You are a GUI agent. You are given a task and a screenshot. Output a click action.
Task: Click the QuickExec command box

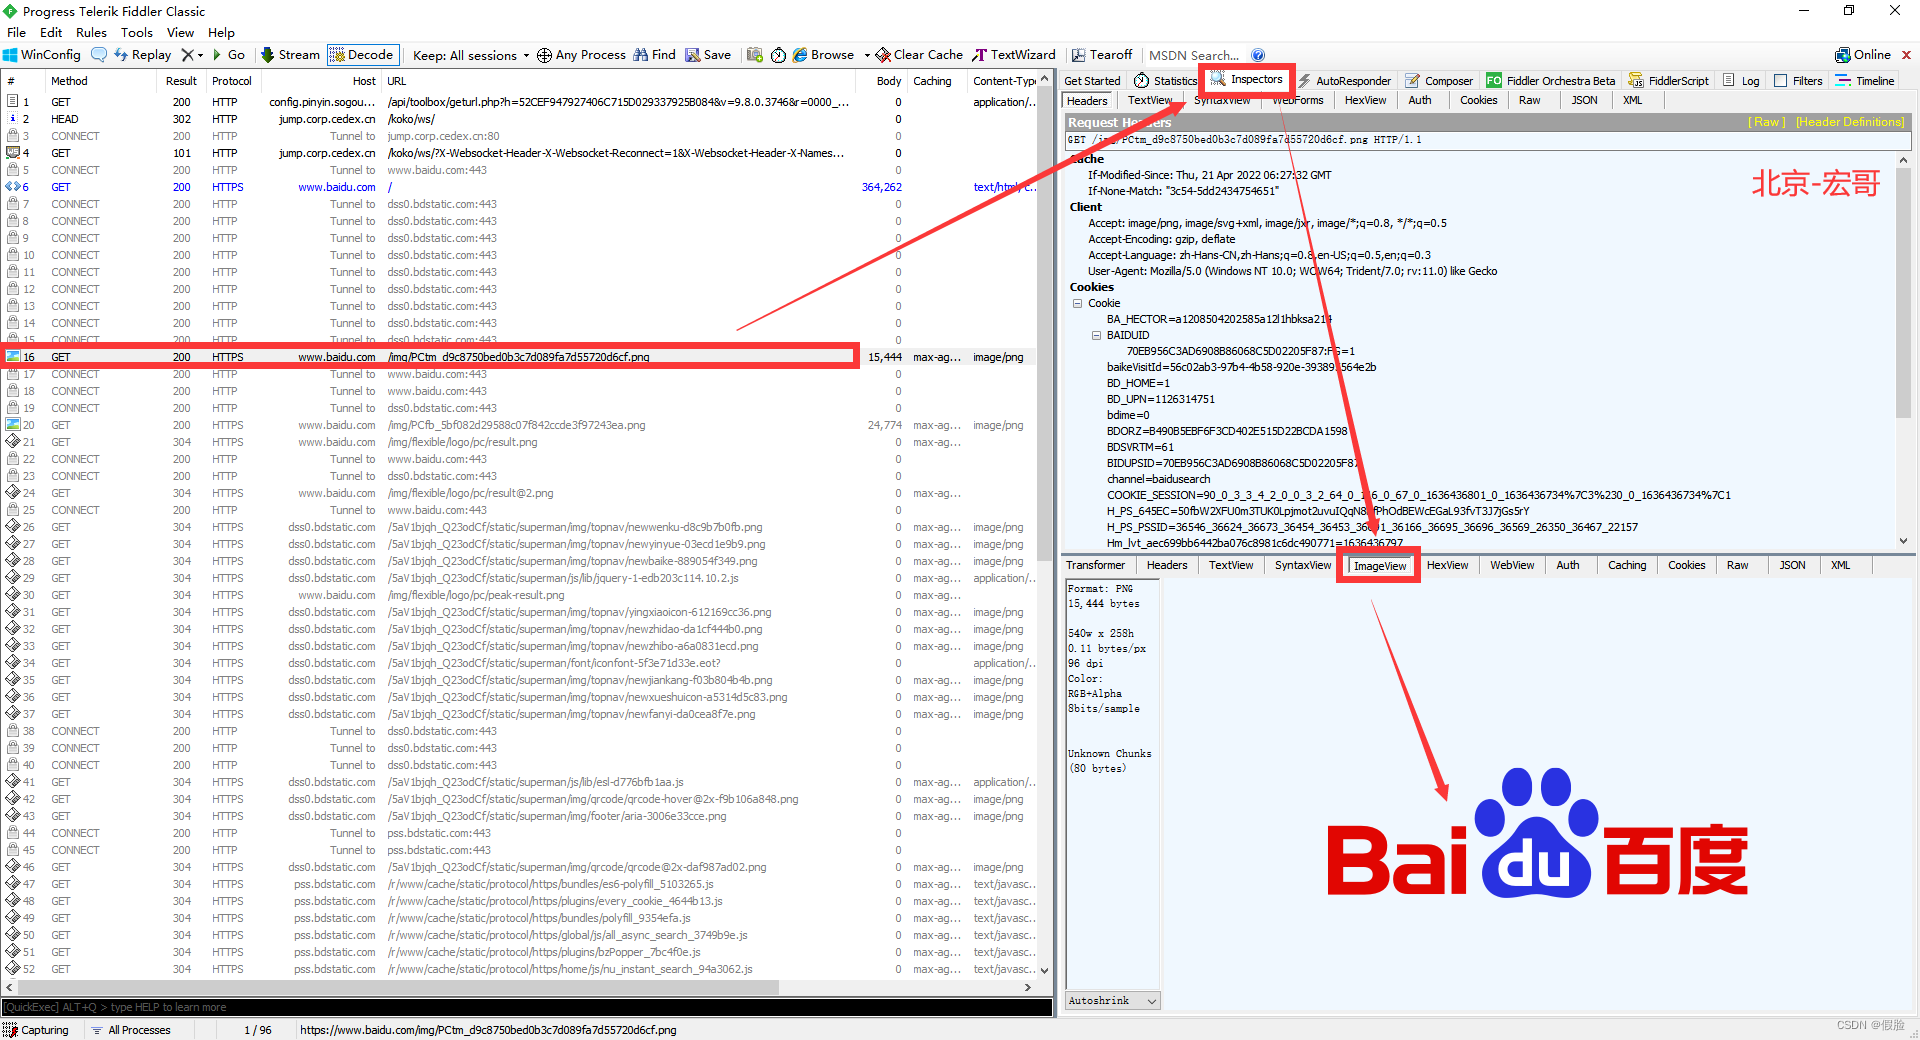tap(527, 1007)
